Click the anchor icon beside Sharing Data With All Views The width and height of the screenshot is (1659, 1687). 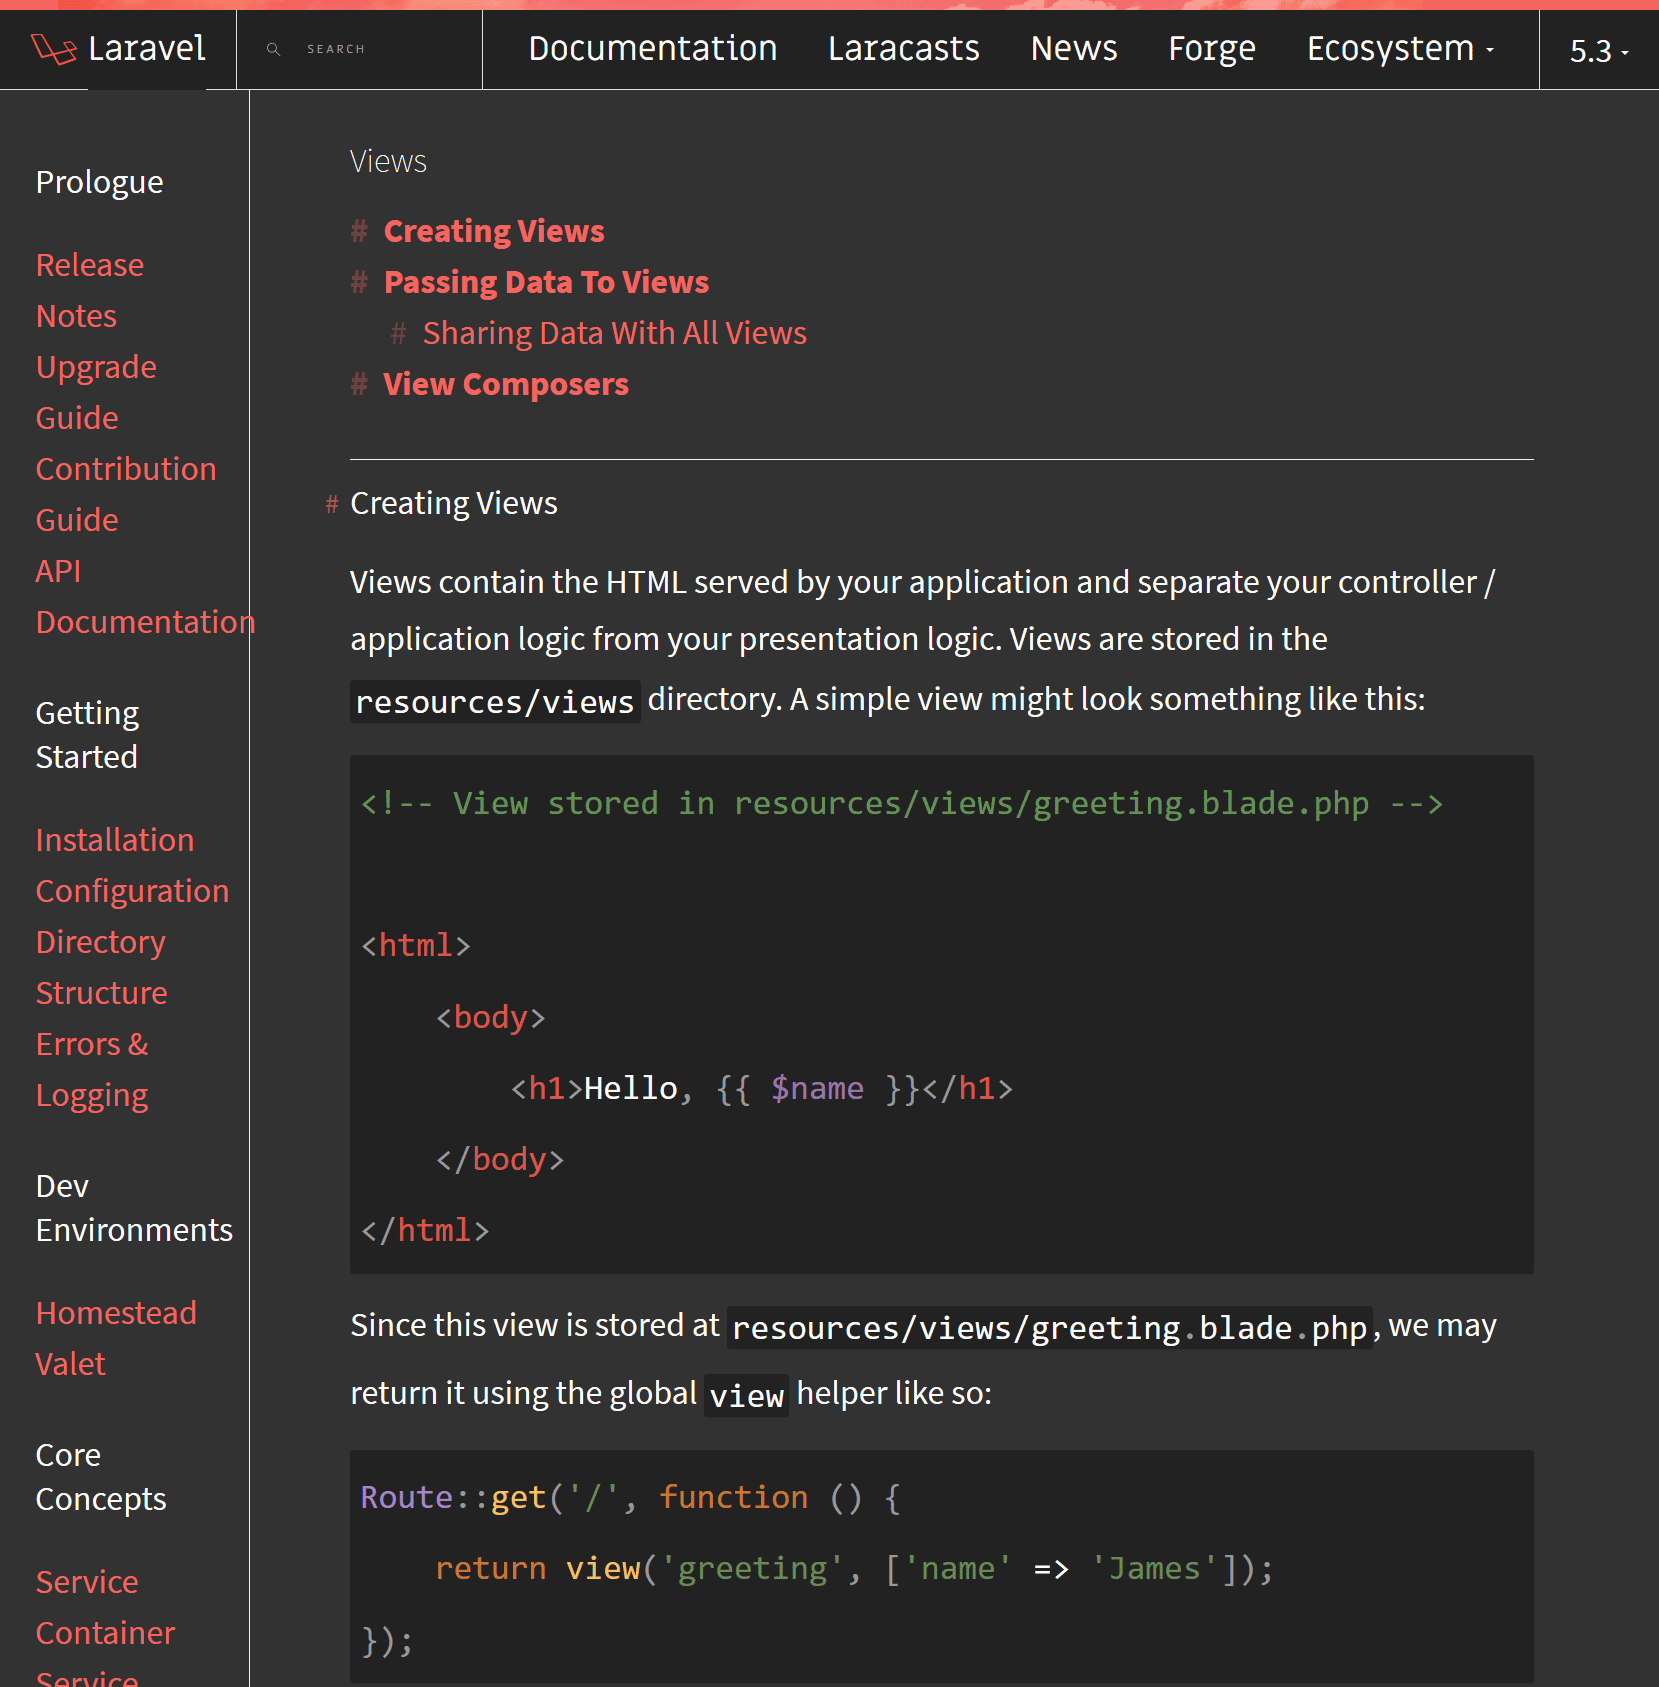click(x=399, y=333)
